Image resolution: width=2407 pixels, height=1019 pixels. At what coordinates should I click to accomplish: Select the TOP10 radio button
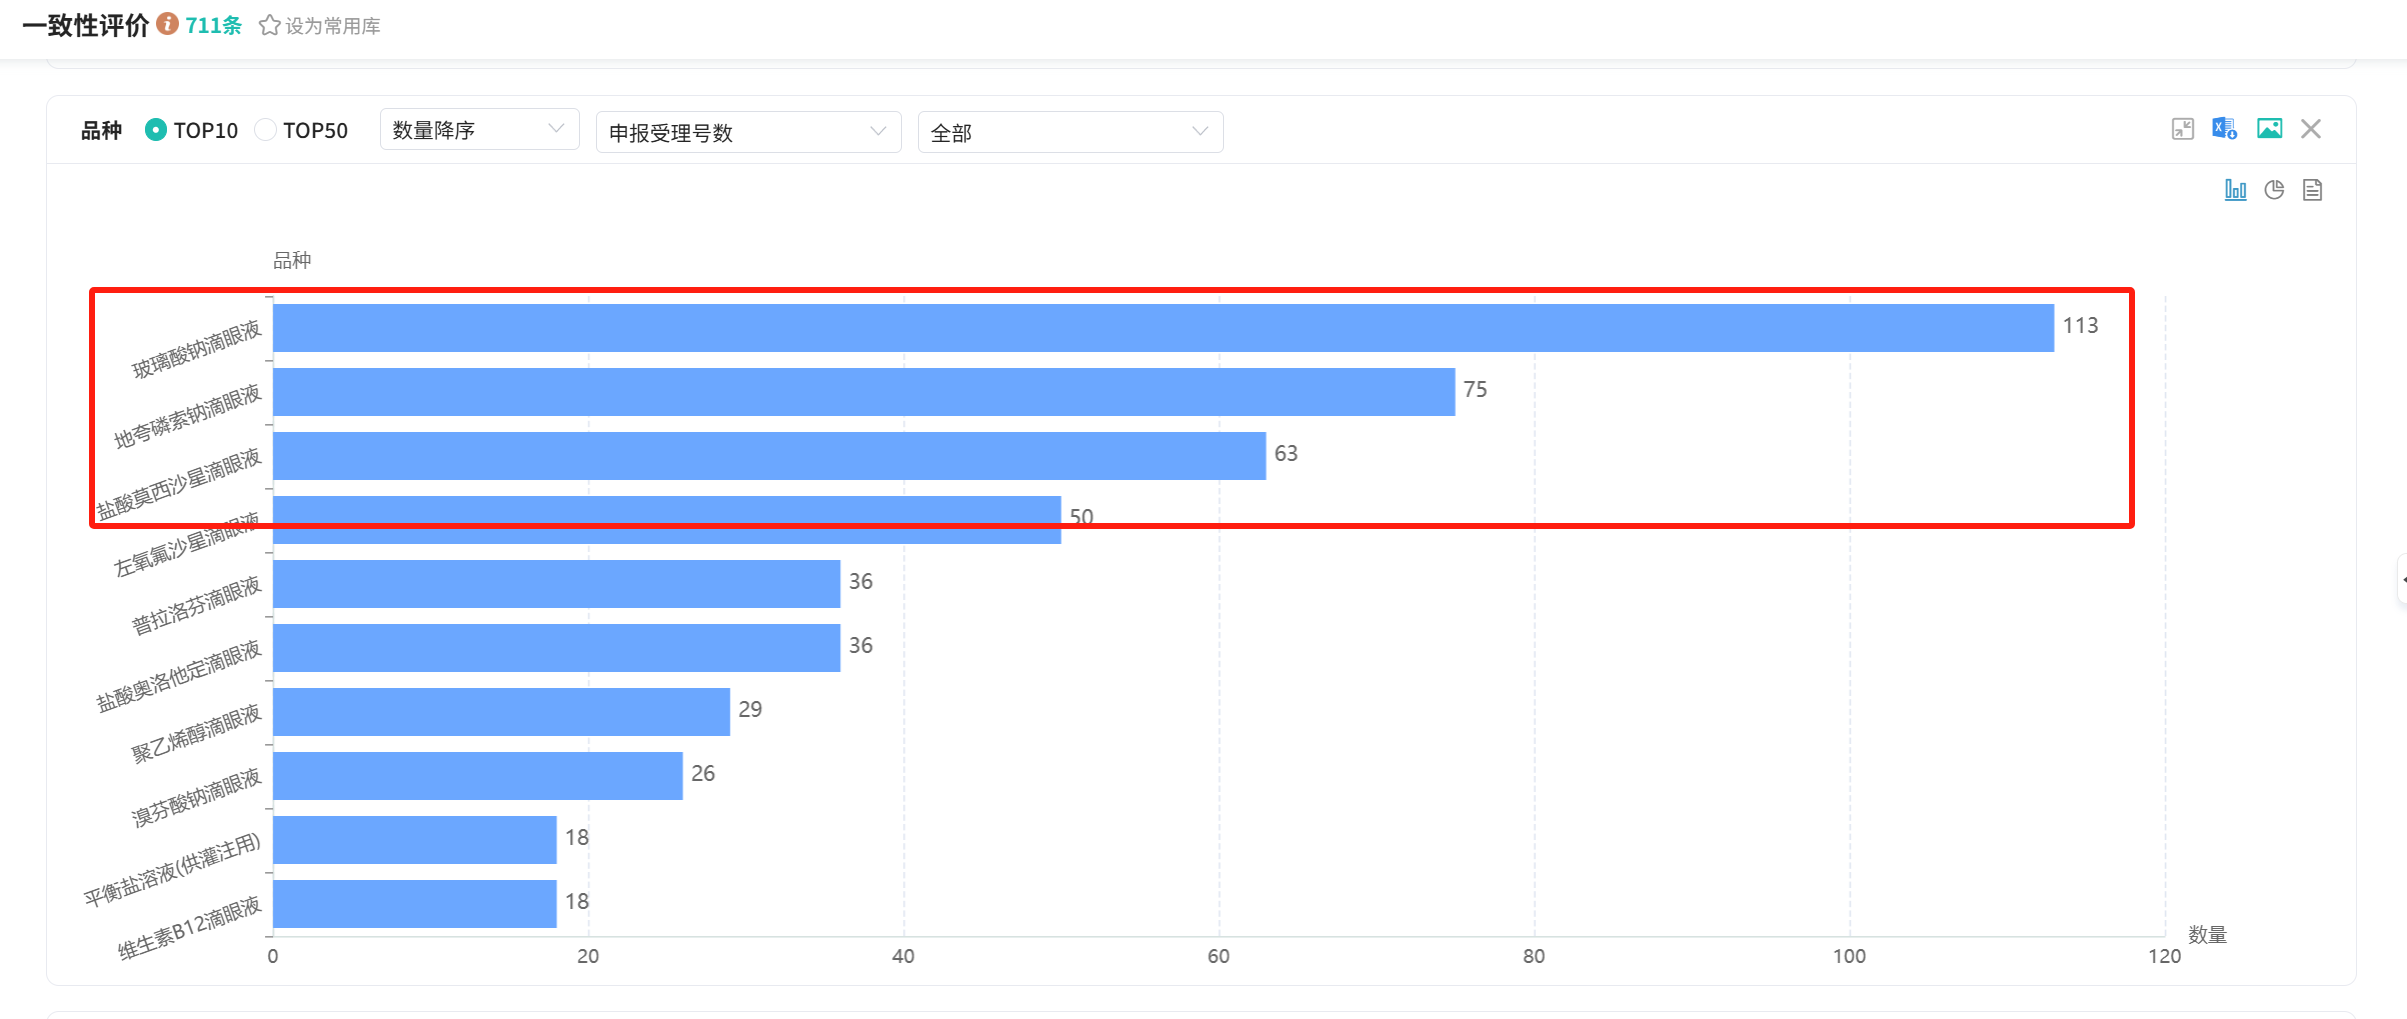(156, 130)
